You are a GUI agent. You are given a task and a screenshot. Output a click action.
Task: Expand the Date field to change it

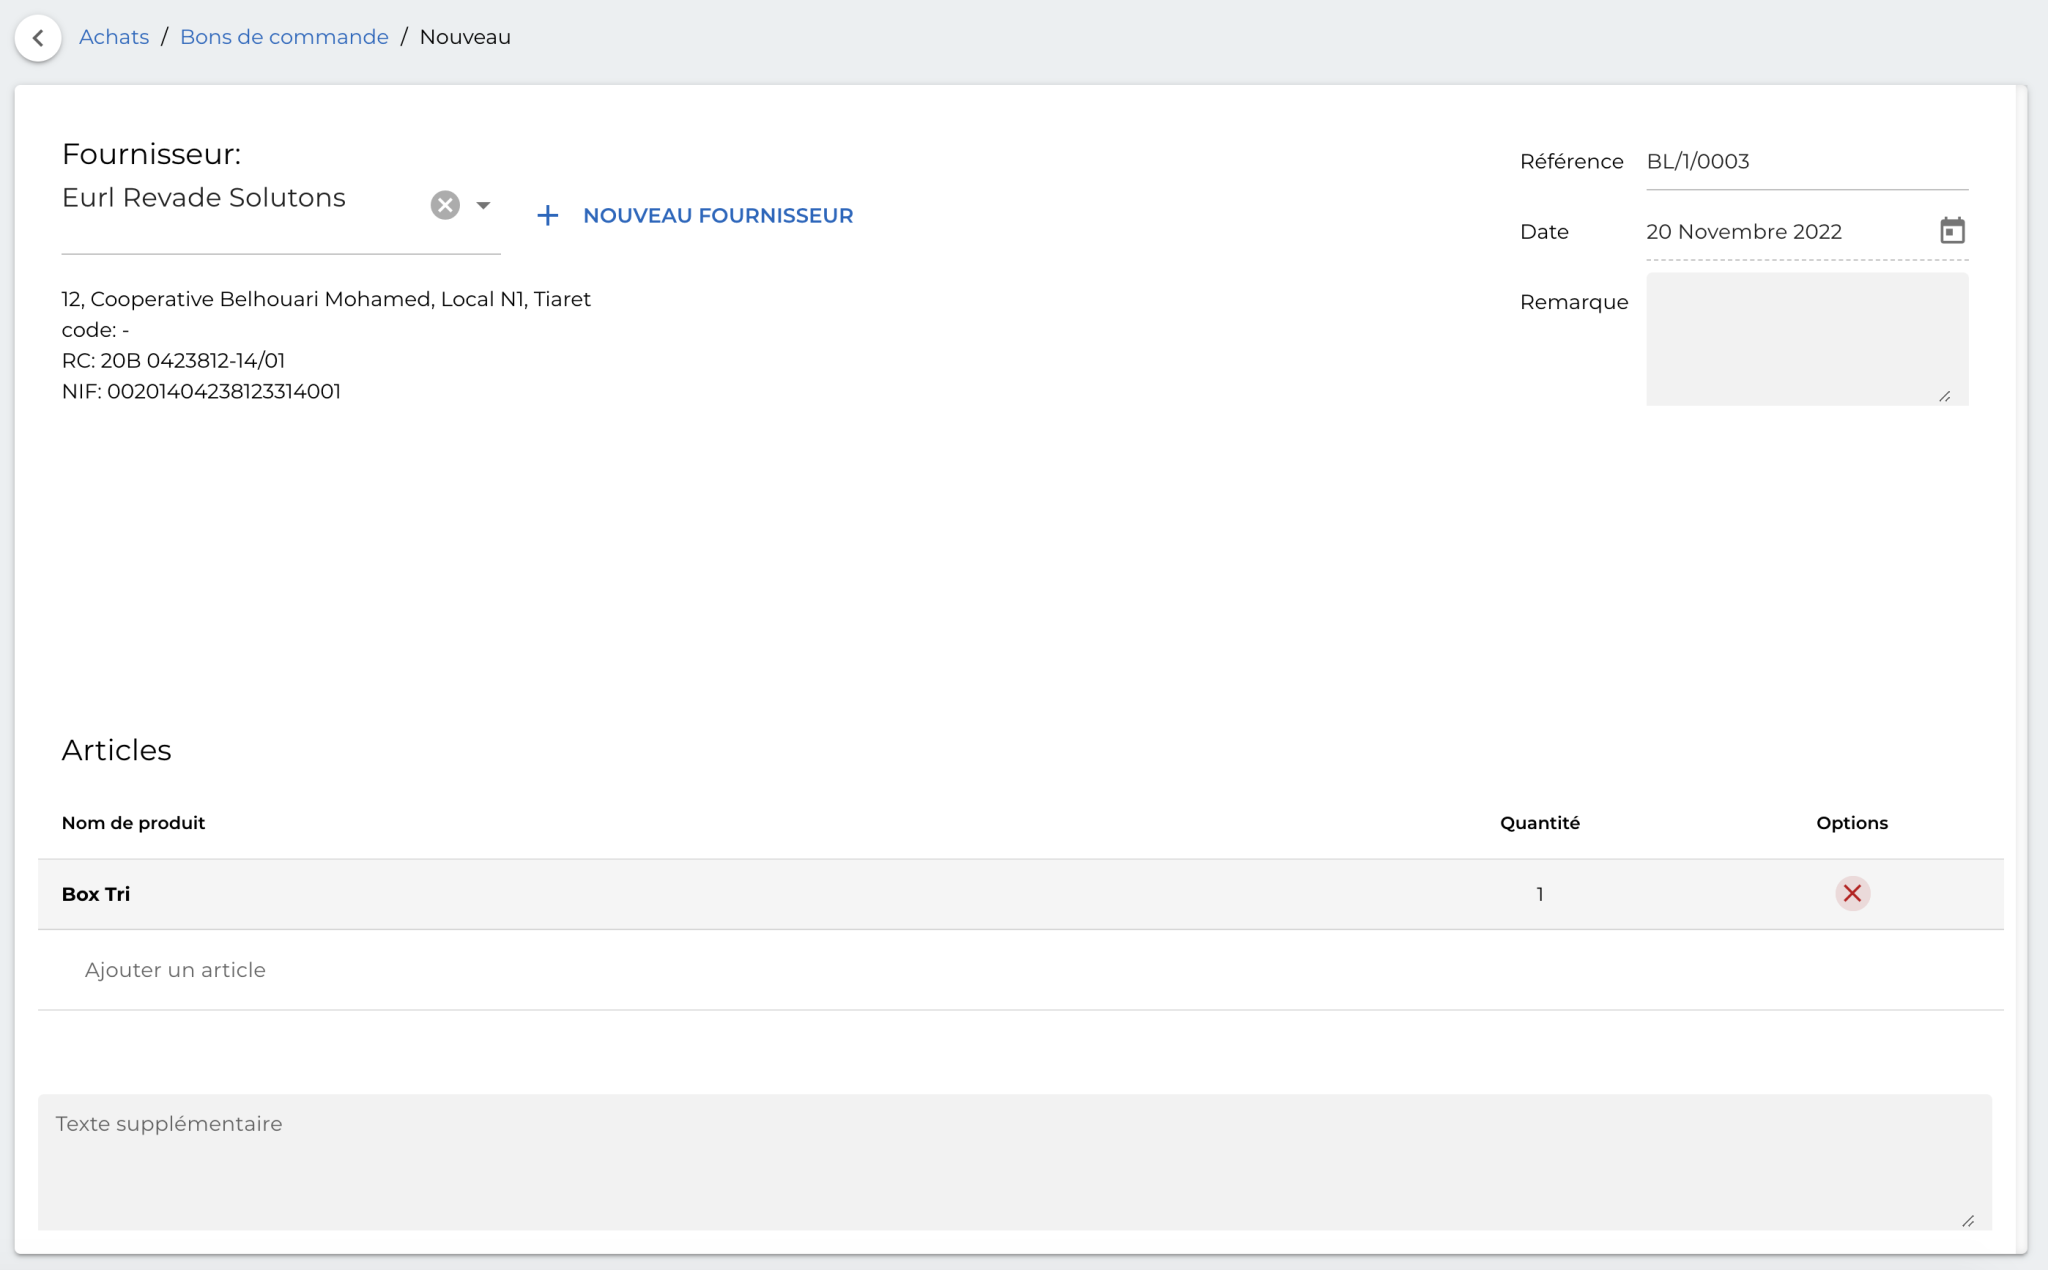[x=1745, y=231]
